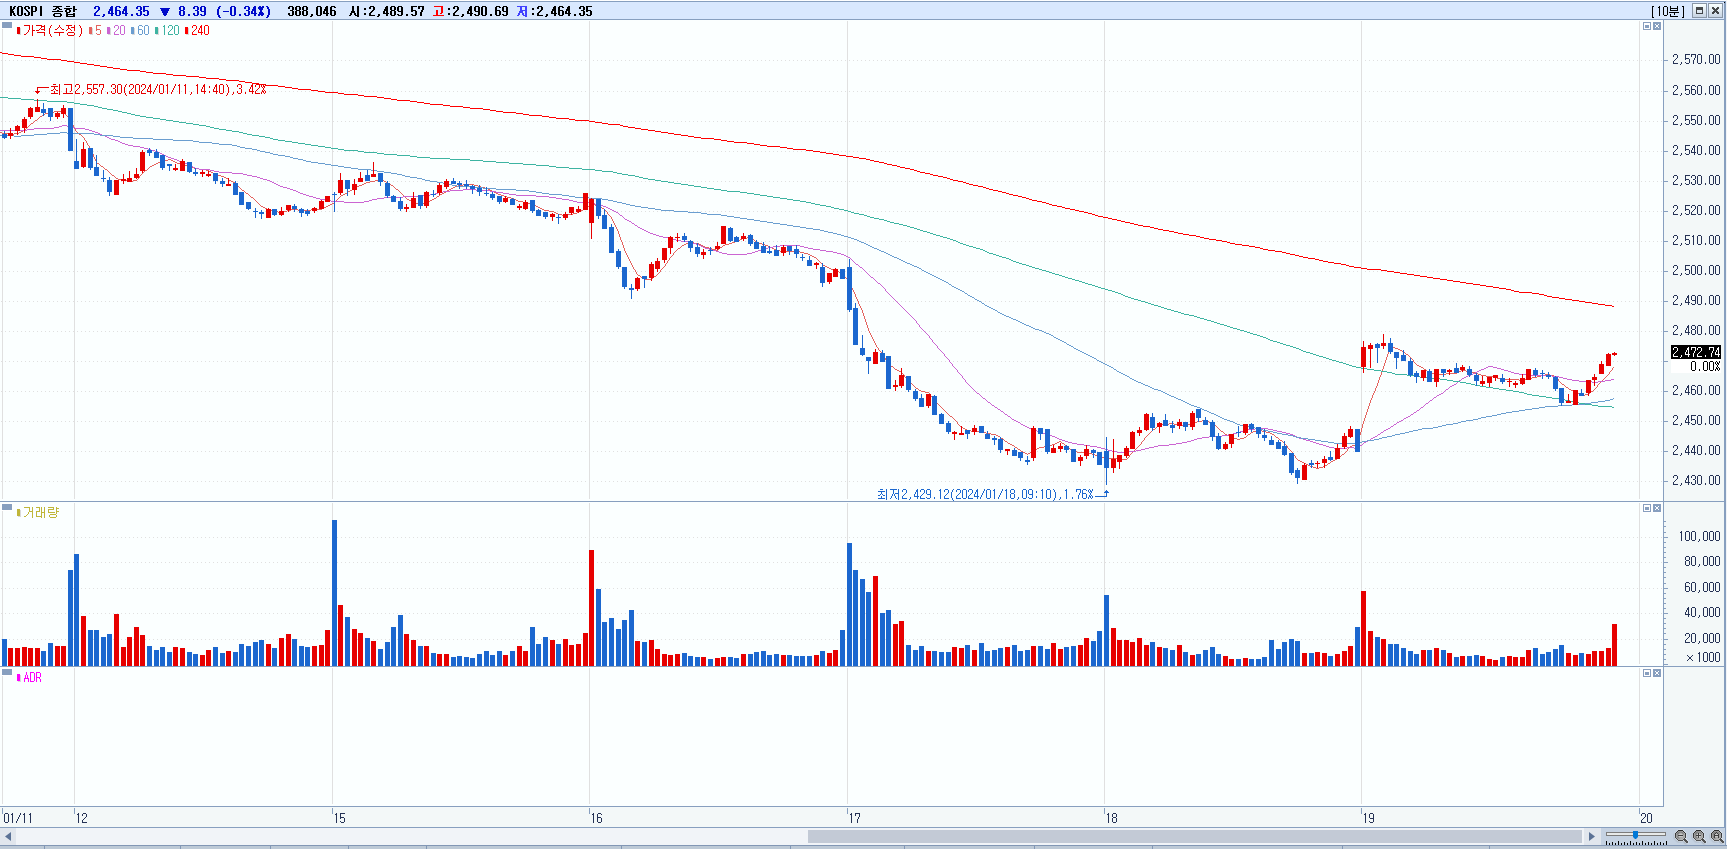Click the zoom level slider handle
Screen dimensions: 1727x849
tap(1636, 835)
